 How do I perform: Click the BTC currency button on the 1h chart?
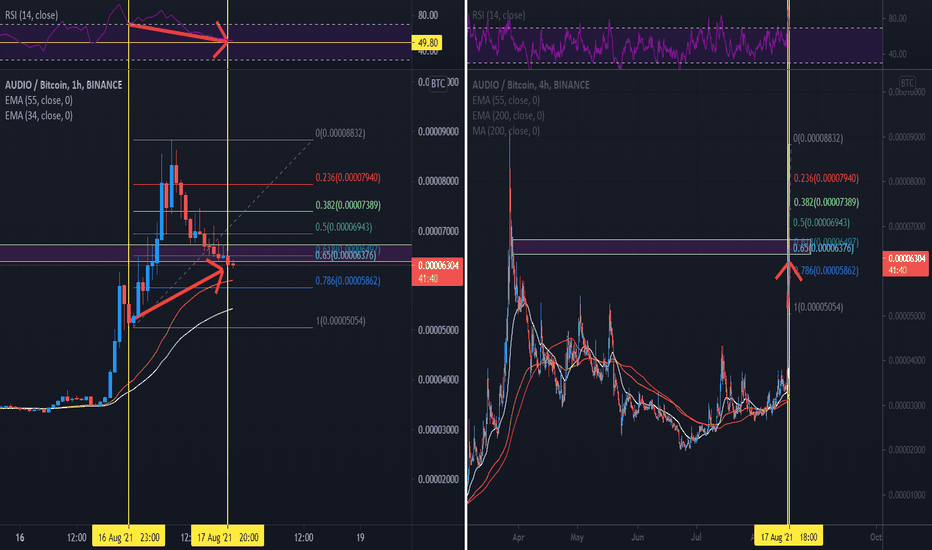438,83
